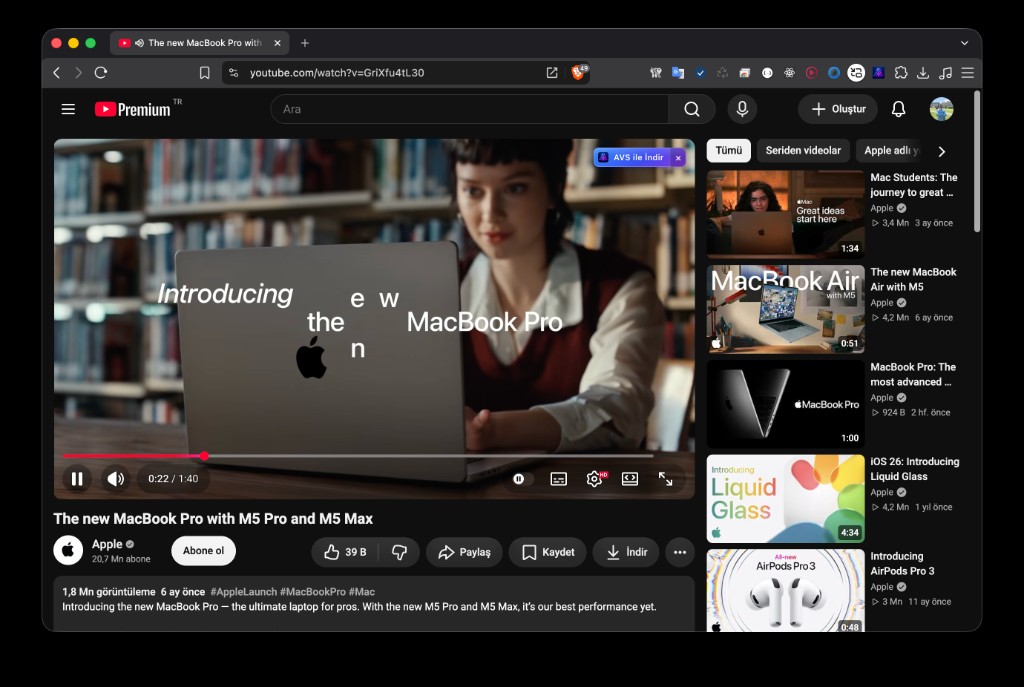Open the Extensions puzzle piece menu
The image size is (1024, 687).
(x=901, y=72)
